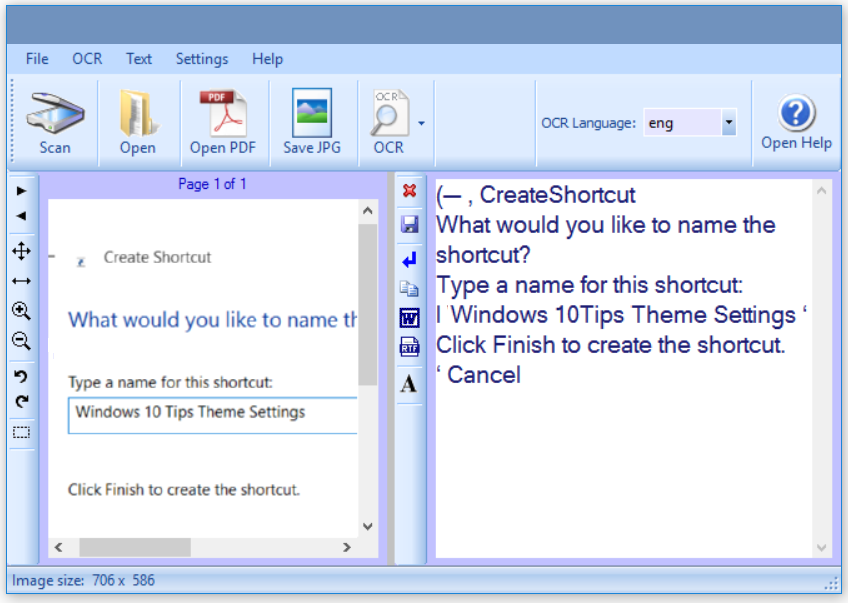Click the 'Page 1 of 1' label
The width and height of the screenshot is (848, 603).
[212, 184]
